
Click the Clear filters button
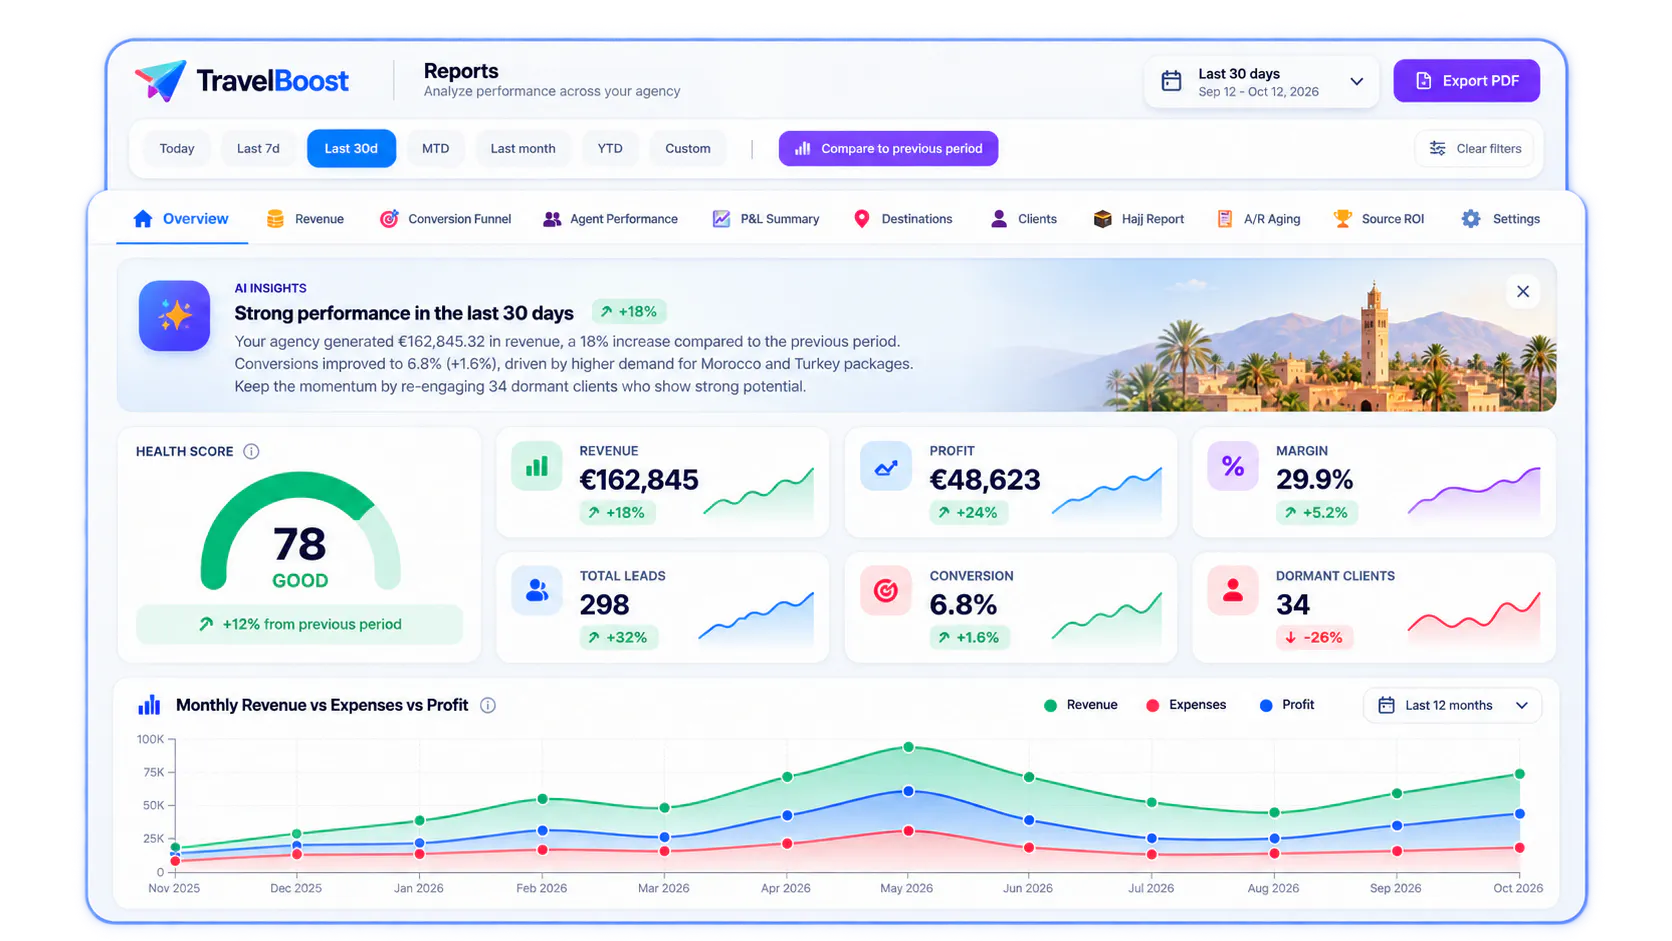point(1475,148)
